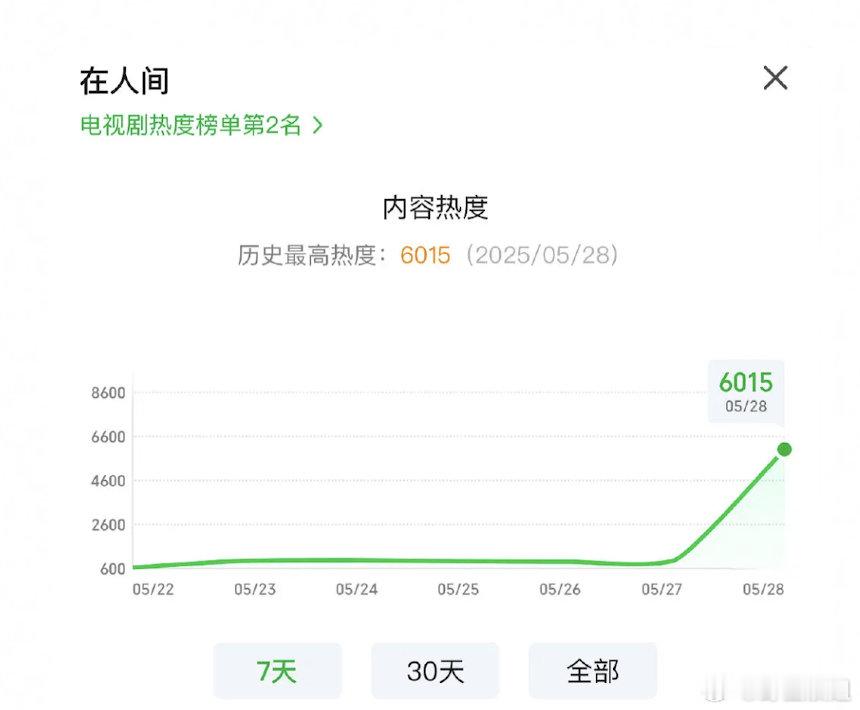
Task: Click the 内容热度 chart heading
Action: 435,208
